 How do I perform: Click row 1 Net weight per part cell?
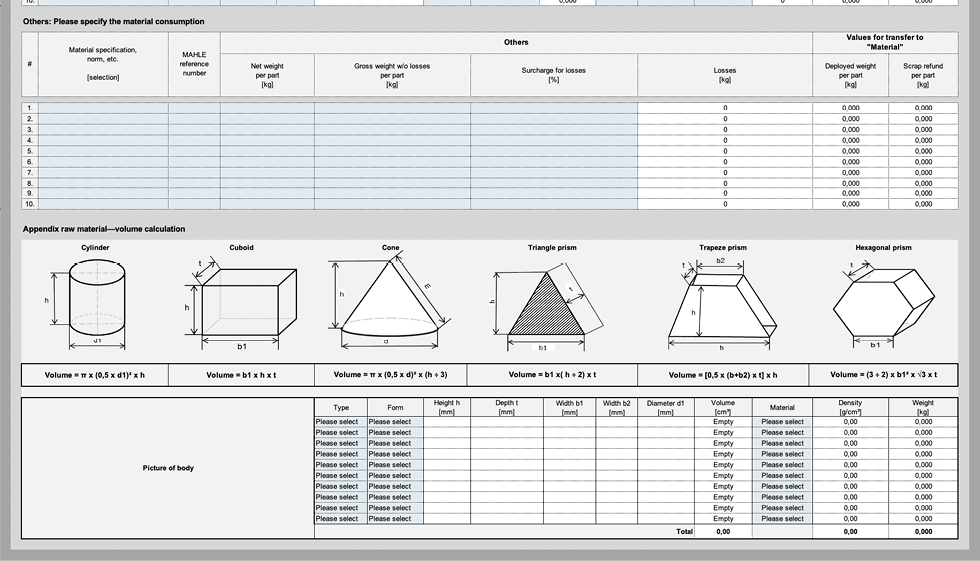(267, 108)
